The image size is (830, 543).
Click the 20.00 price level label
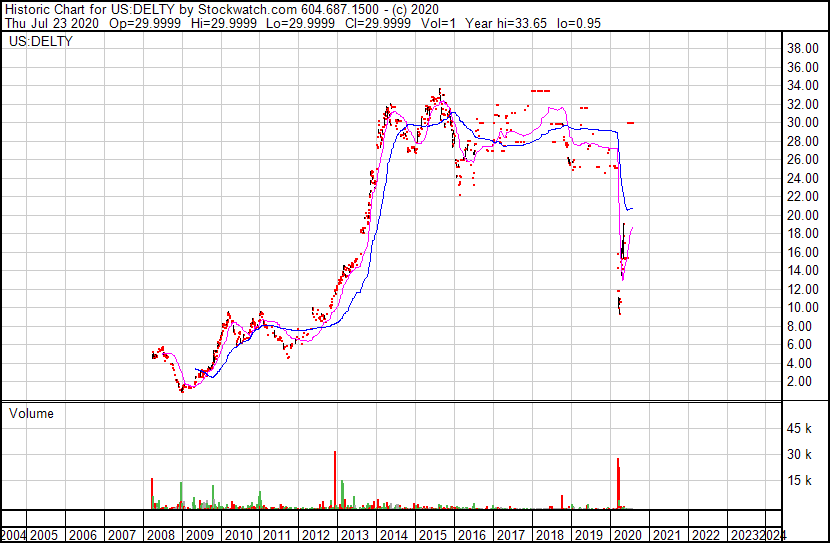click(x=803, y=215)
